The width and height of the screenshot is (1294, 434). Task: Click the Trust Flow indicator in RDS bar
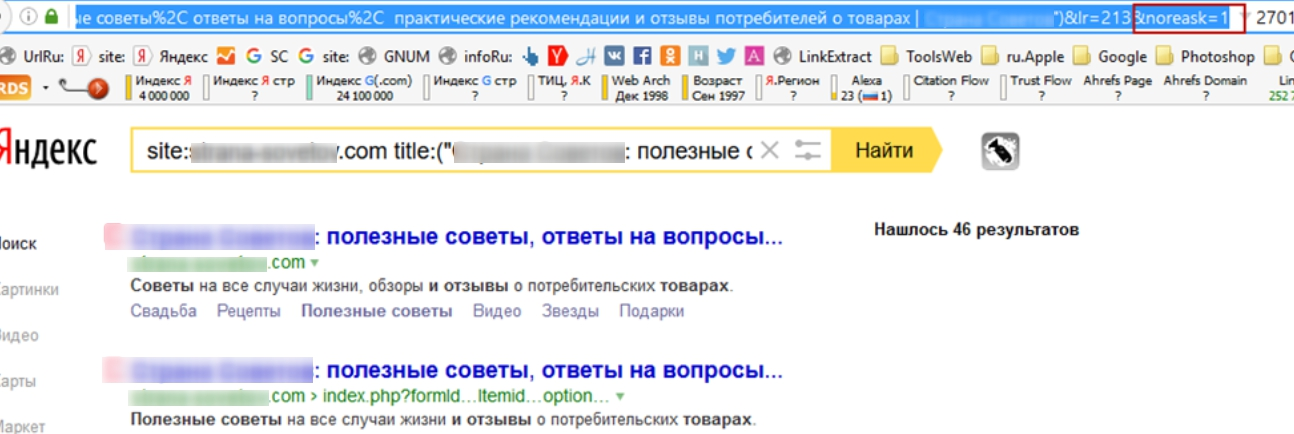click(x=1040, y=88)
